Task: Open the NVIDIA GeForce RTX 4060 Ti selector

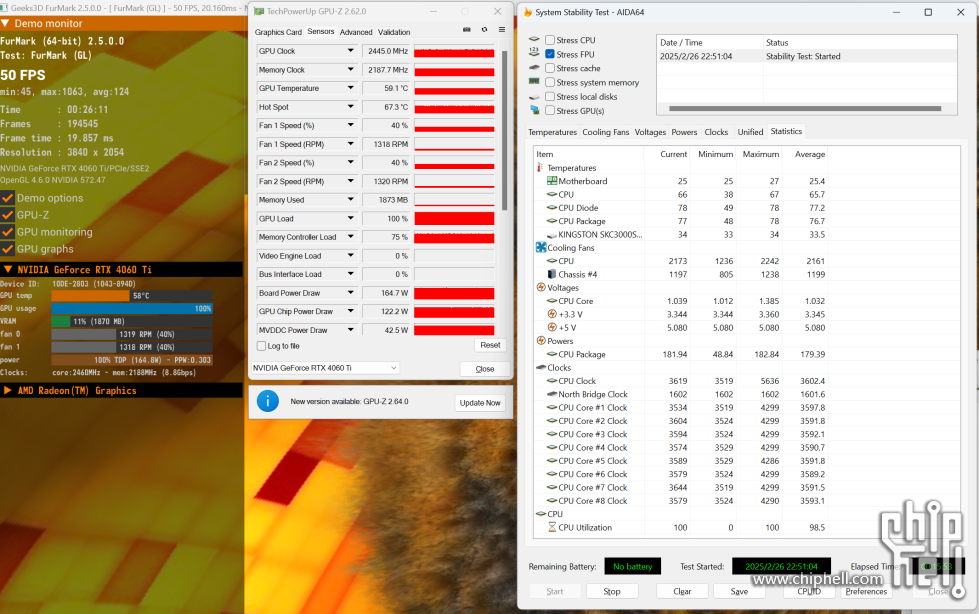Action: [325, 368]
